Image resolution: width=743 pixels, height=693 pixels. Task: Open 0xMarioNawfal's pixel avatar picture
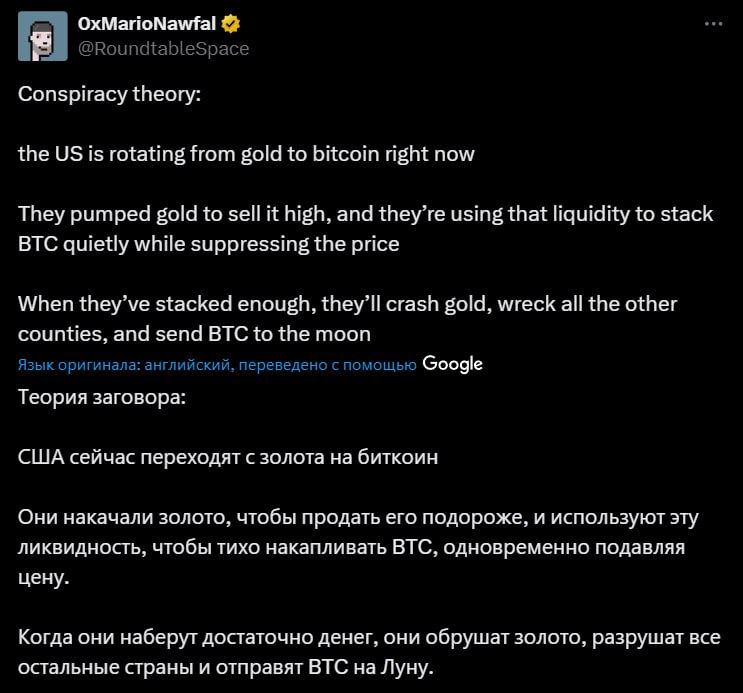click(41, 35)
